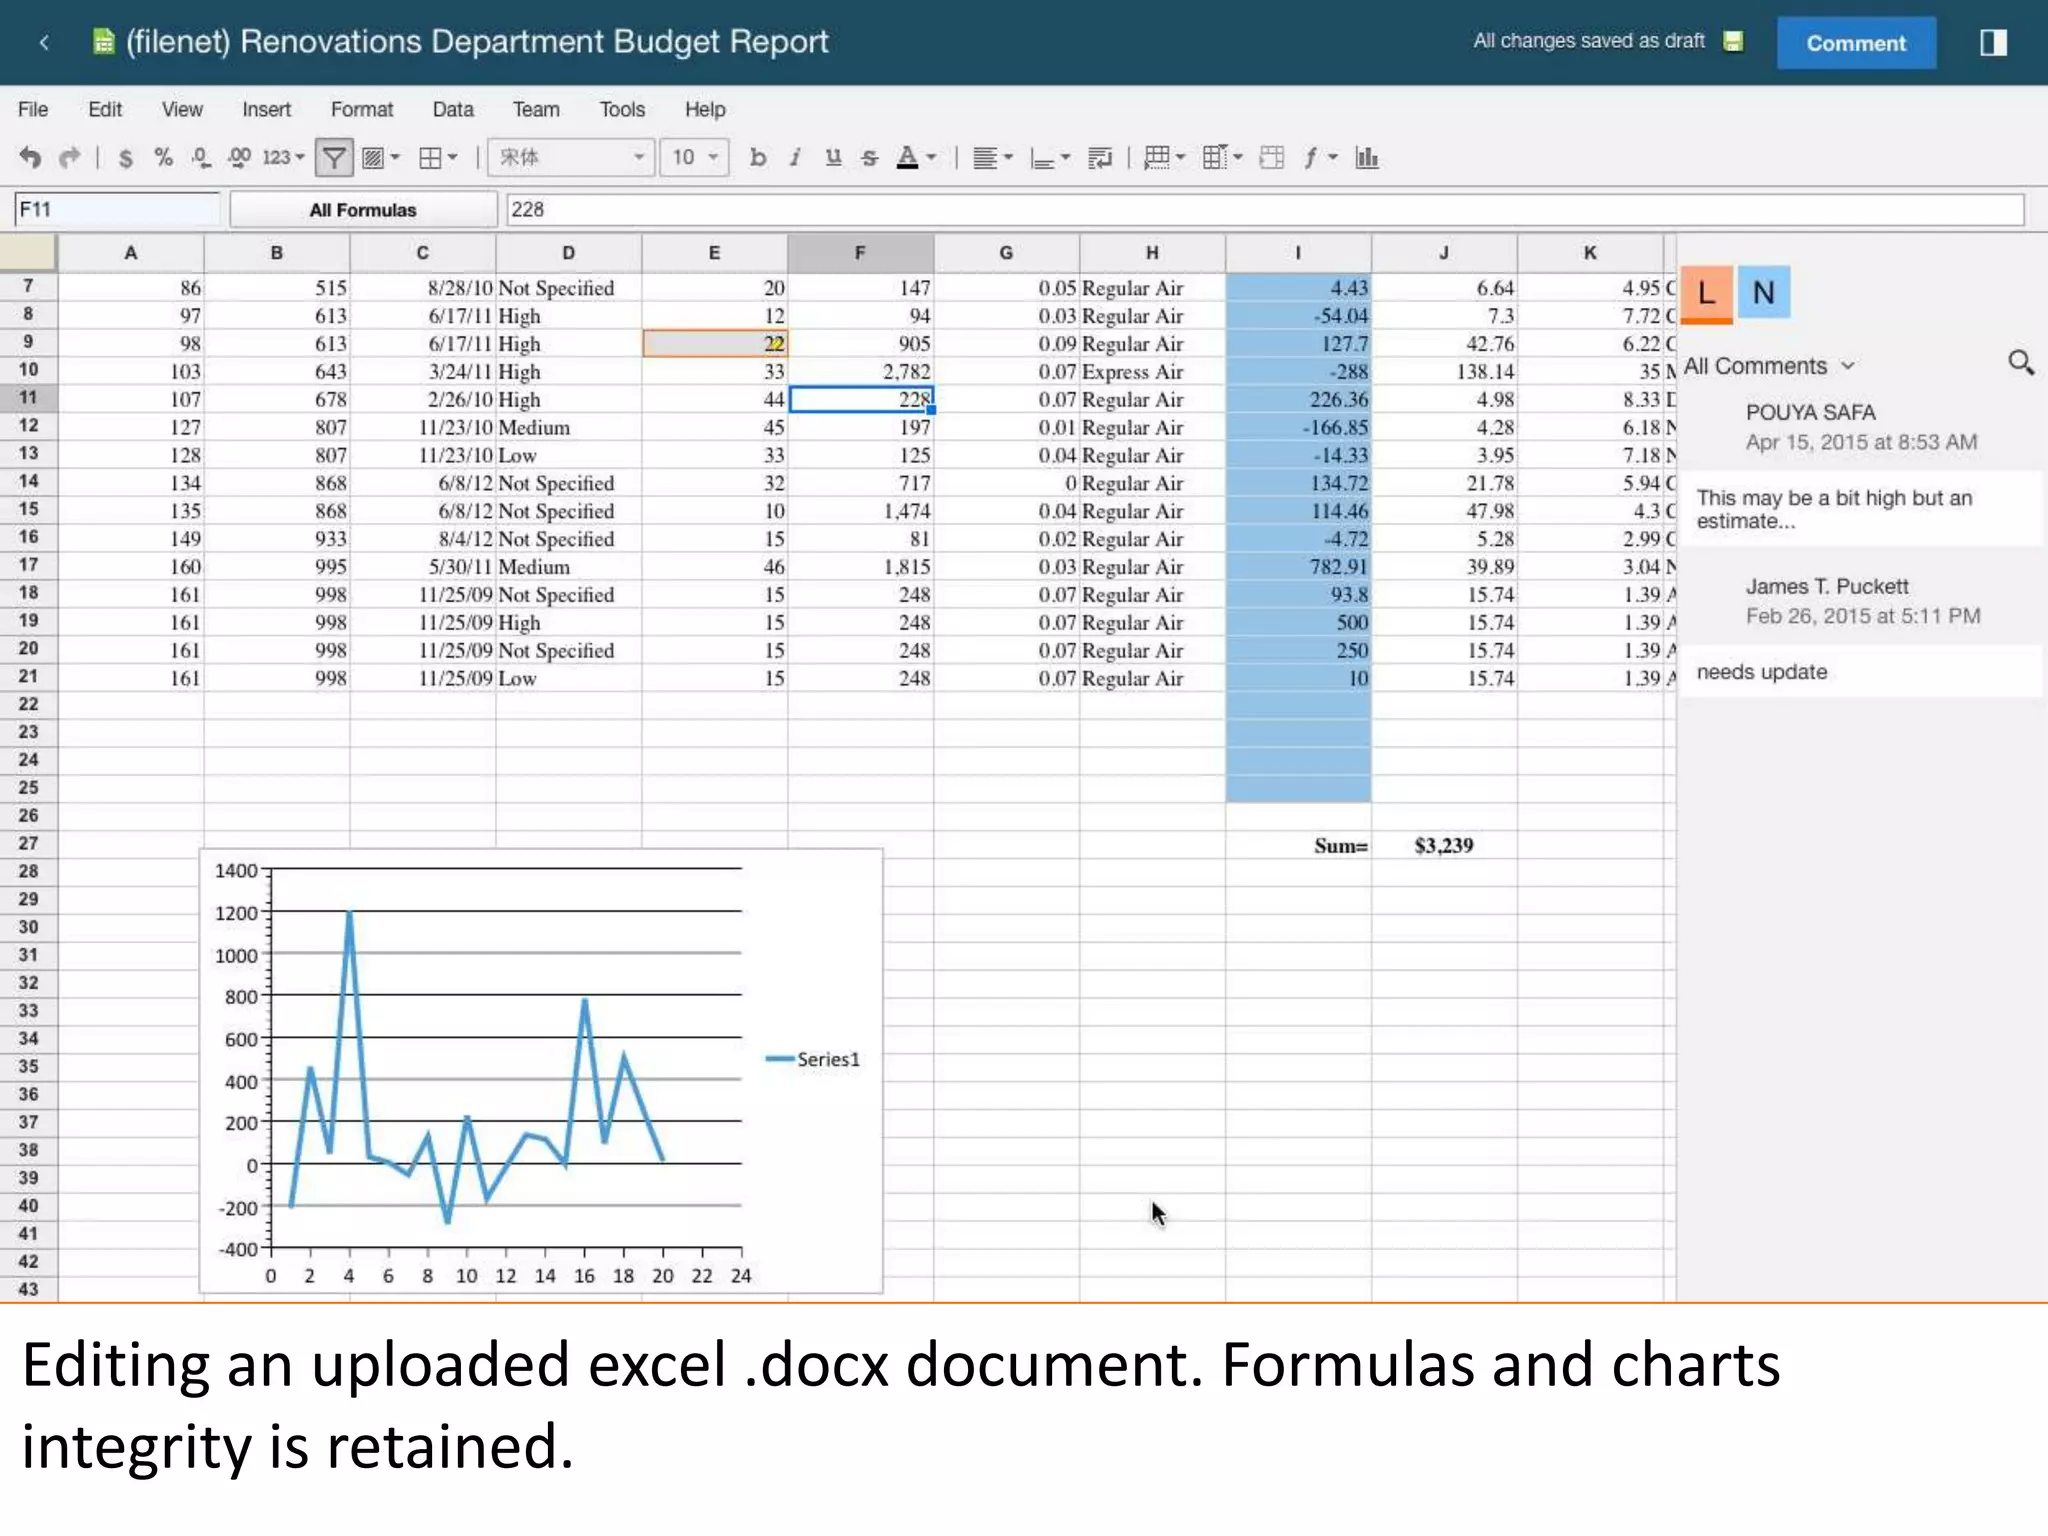This screenshot has width=2048, height=1536.
Task: Open the delete rows/columns table dropdown
Action: pyautogui.click(x=1222, y=157)
